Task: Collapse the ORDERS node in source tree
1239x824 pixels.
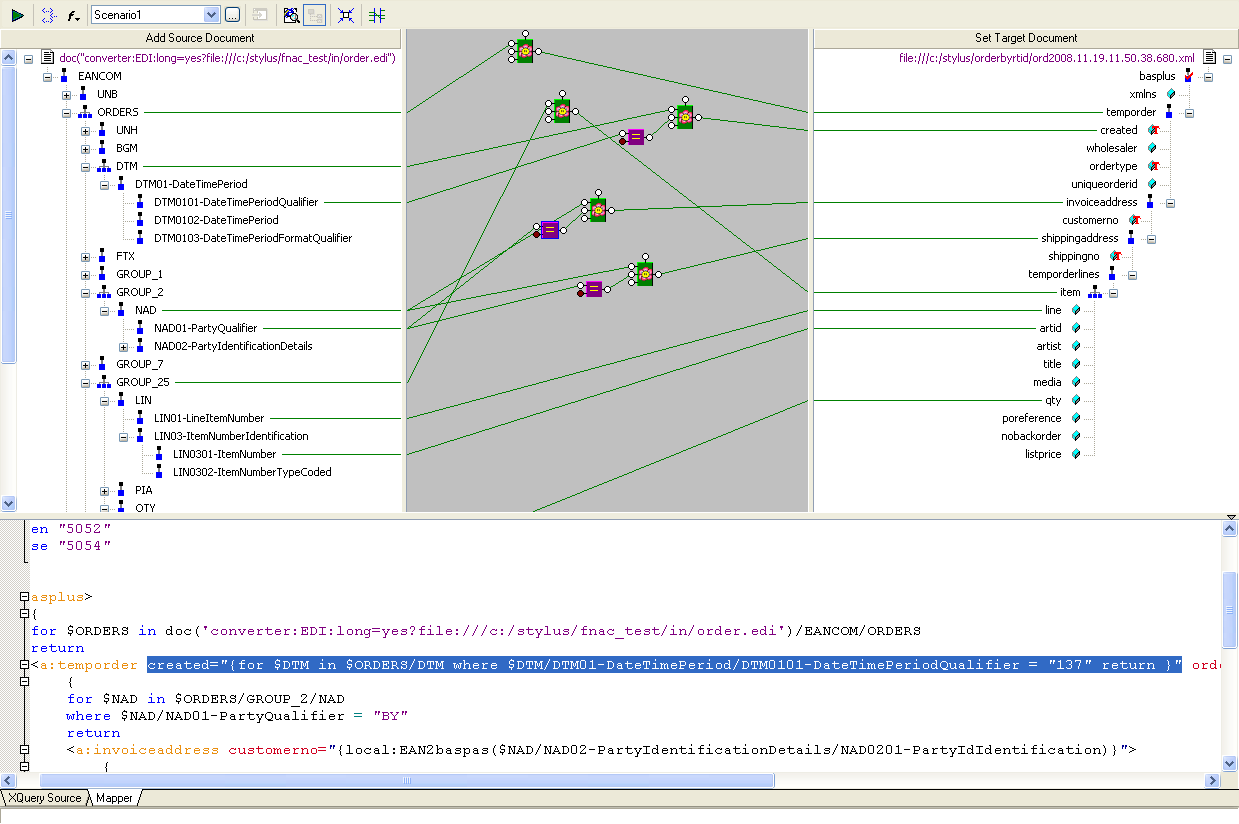Action: coord(67,113)
